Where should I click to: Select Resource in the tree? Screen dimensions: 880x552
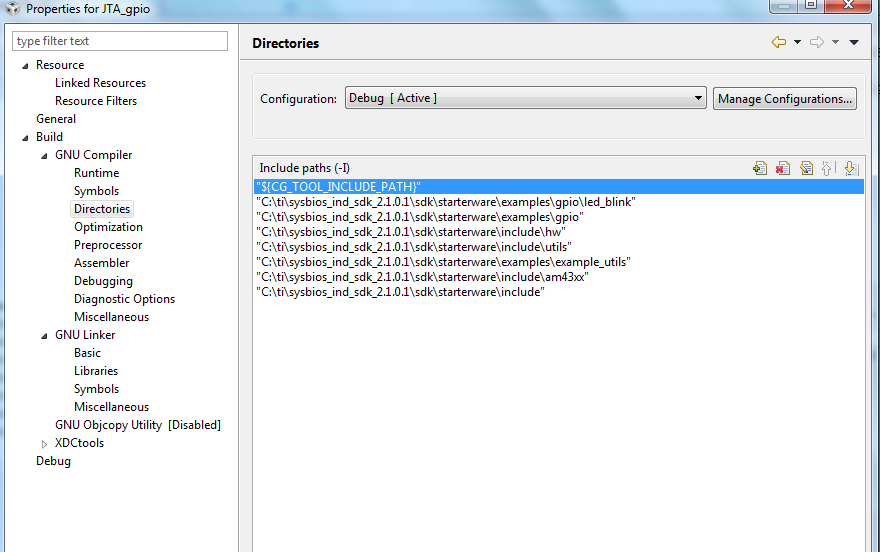tap(60, 65)
